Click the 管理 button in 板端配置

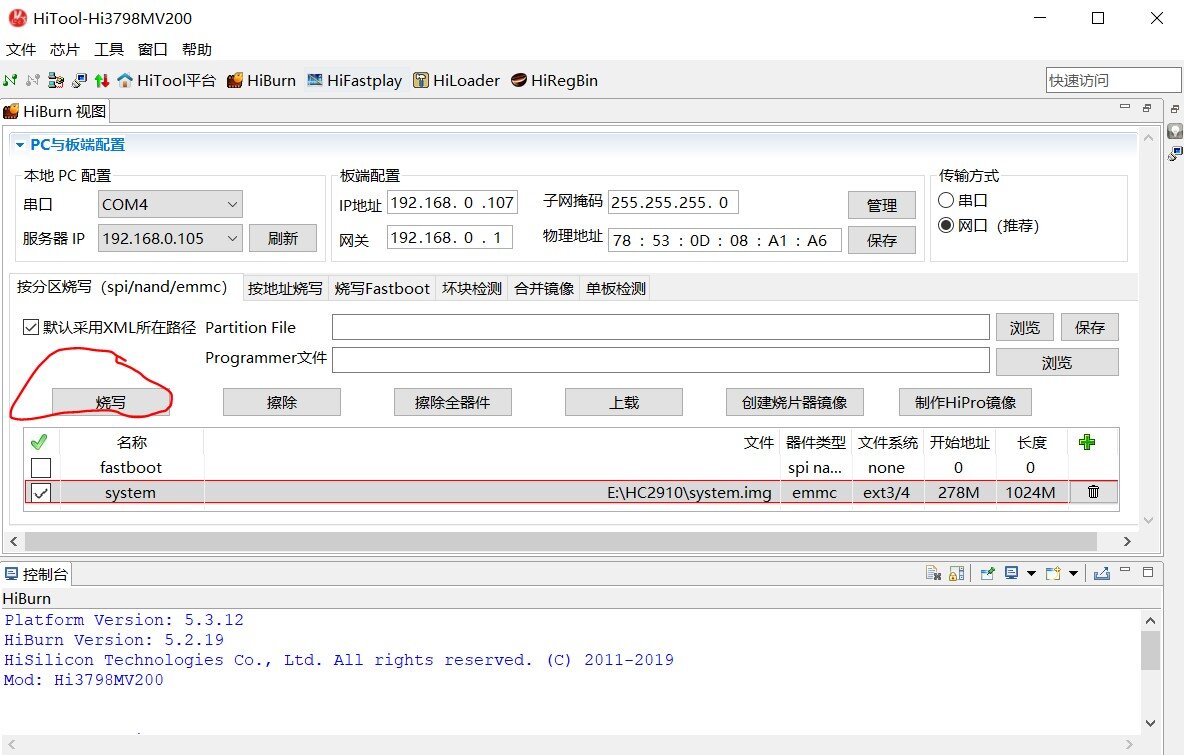[x=882, y=205]
